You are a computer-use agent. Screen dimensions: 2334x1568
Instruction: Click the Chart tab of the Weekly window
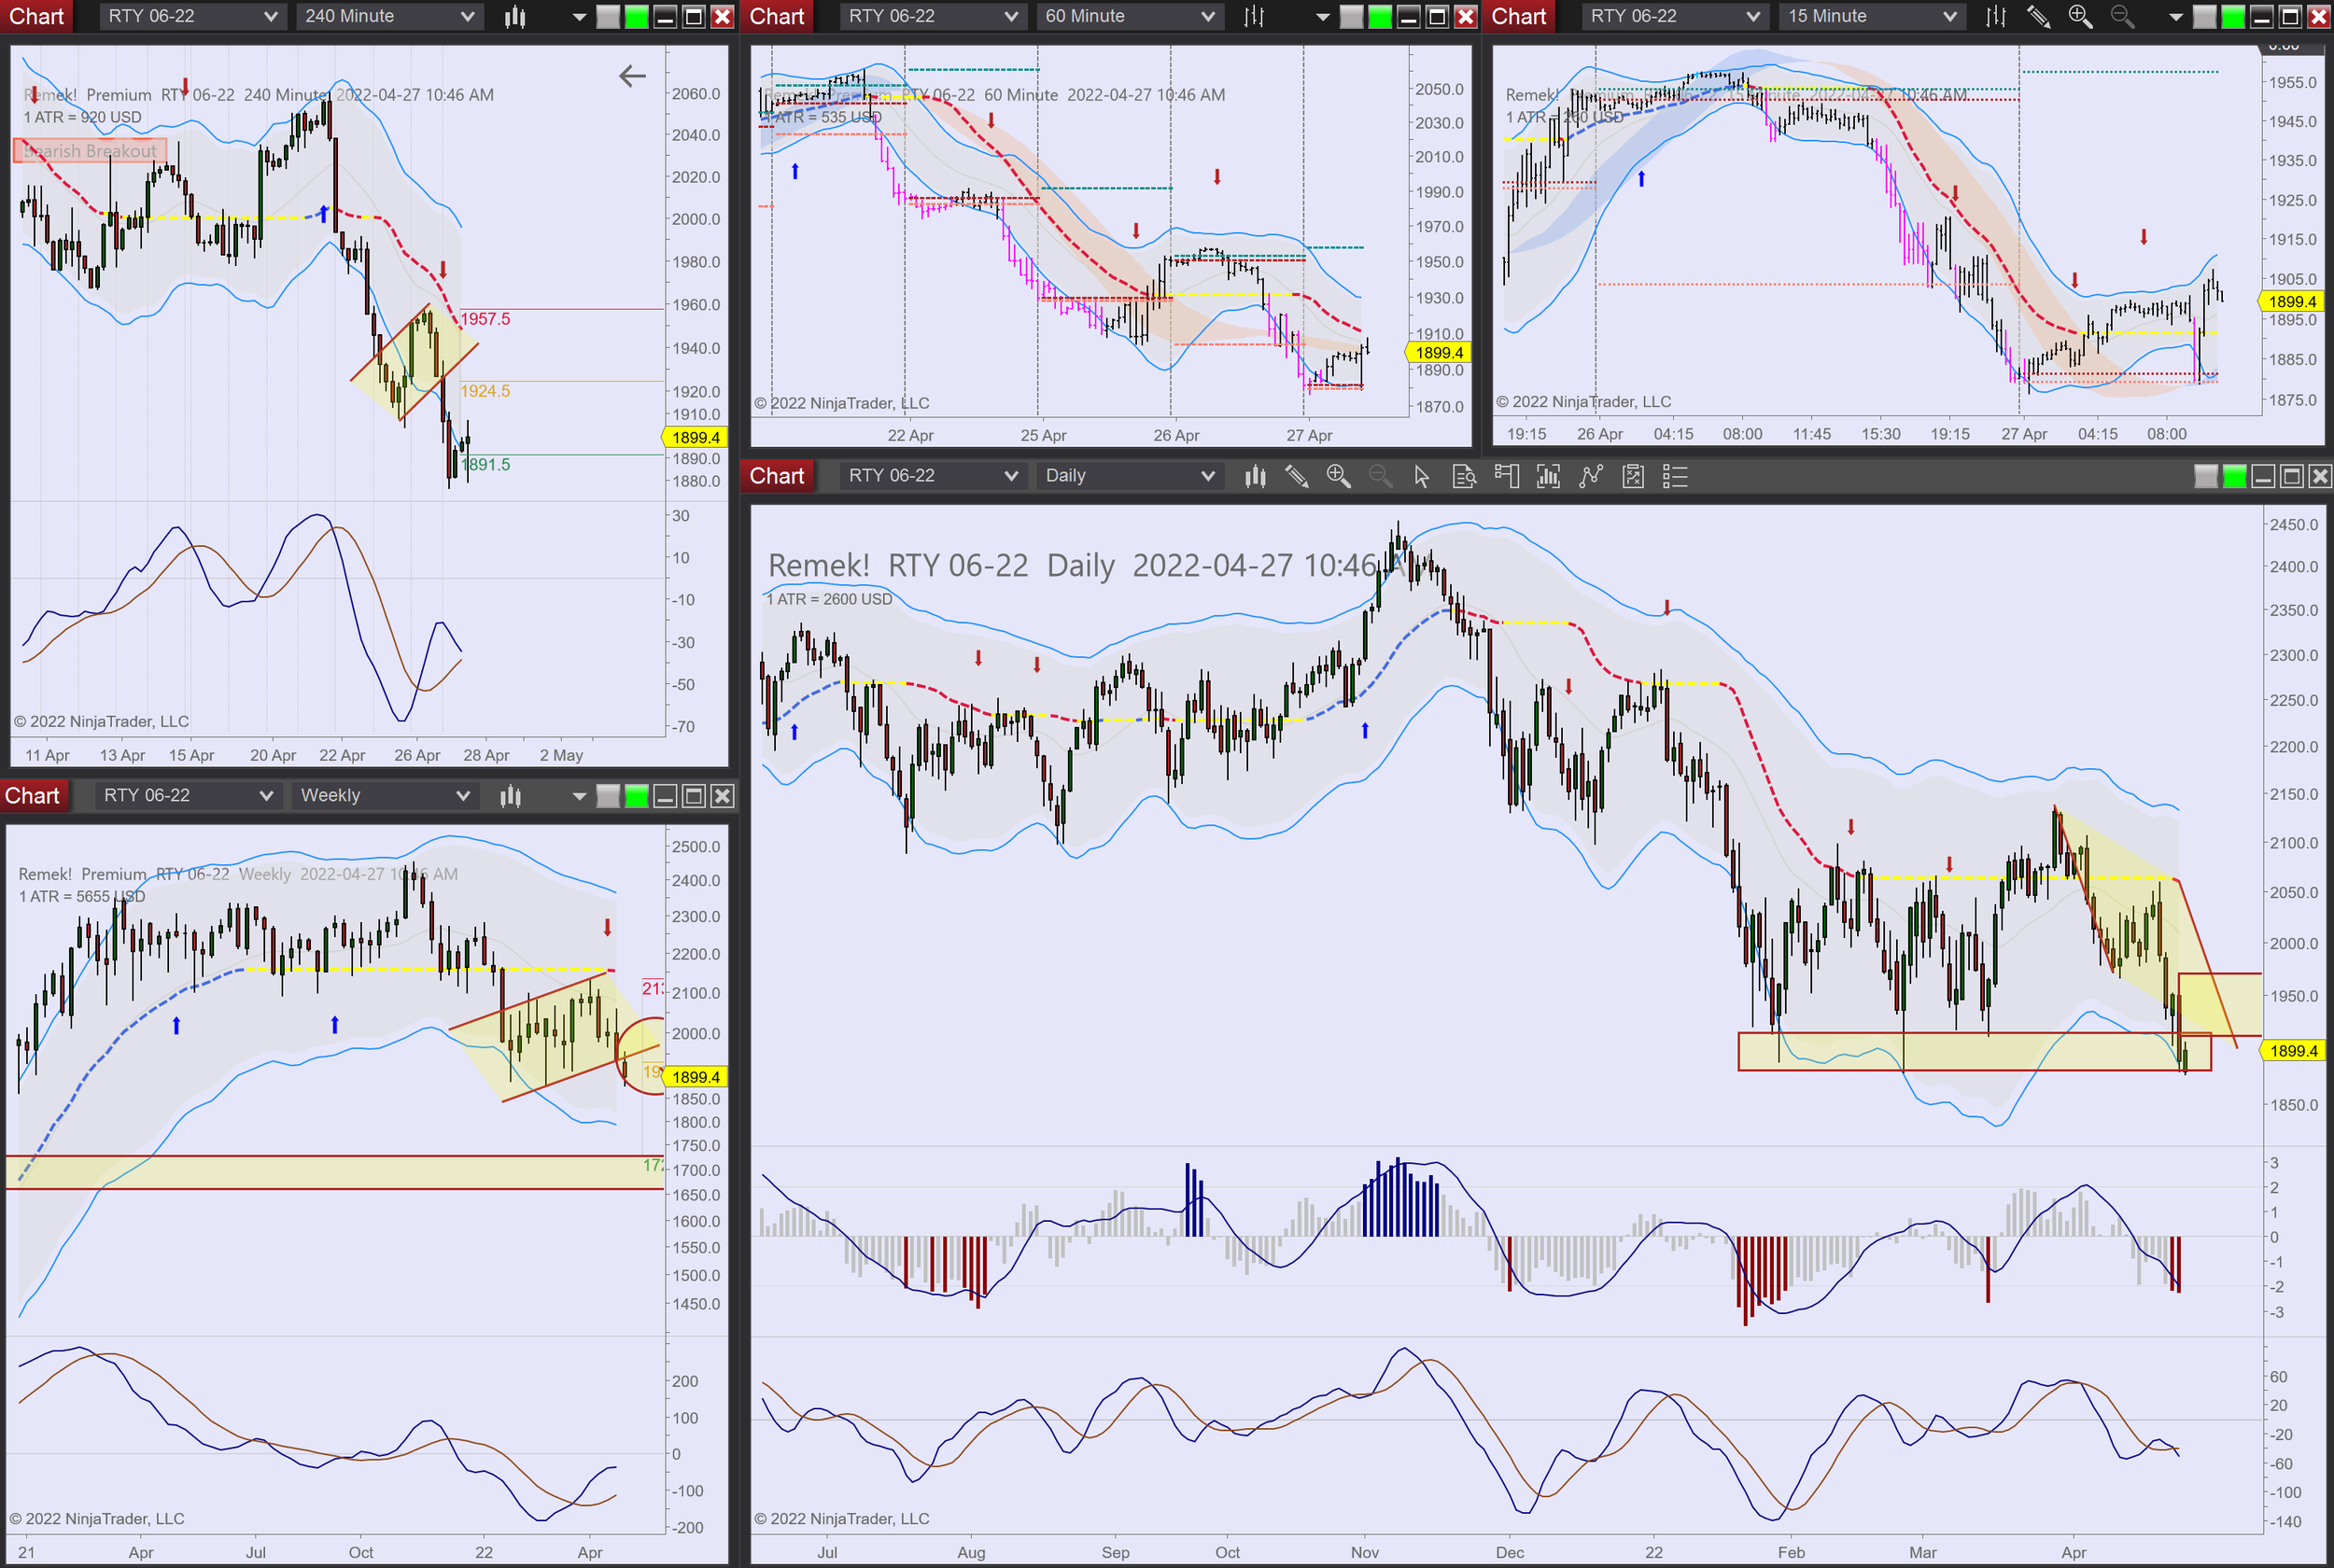pos(33,796)
